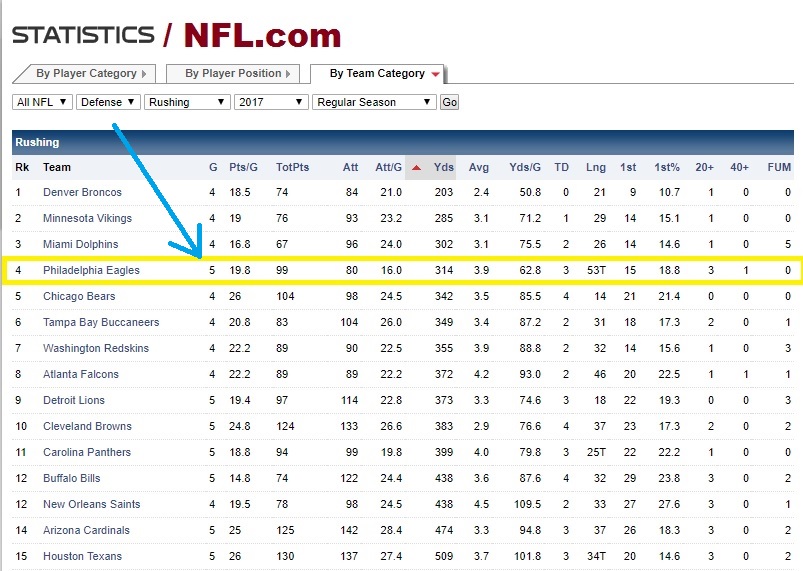Open the Philadelphia Eagles team link
The height and width of the screenshot is (571, 803).
[x=91, y=270]
